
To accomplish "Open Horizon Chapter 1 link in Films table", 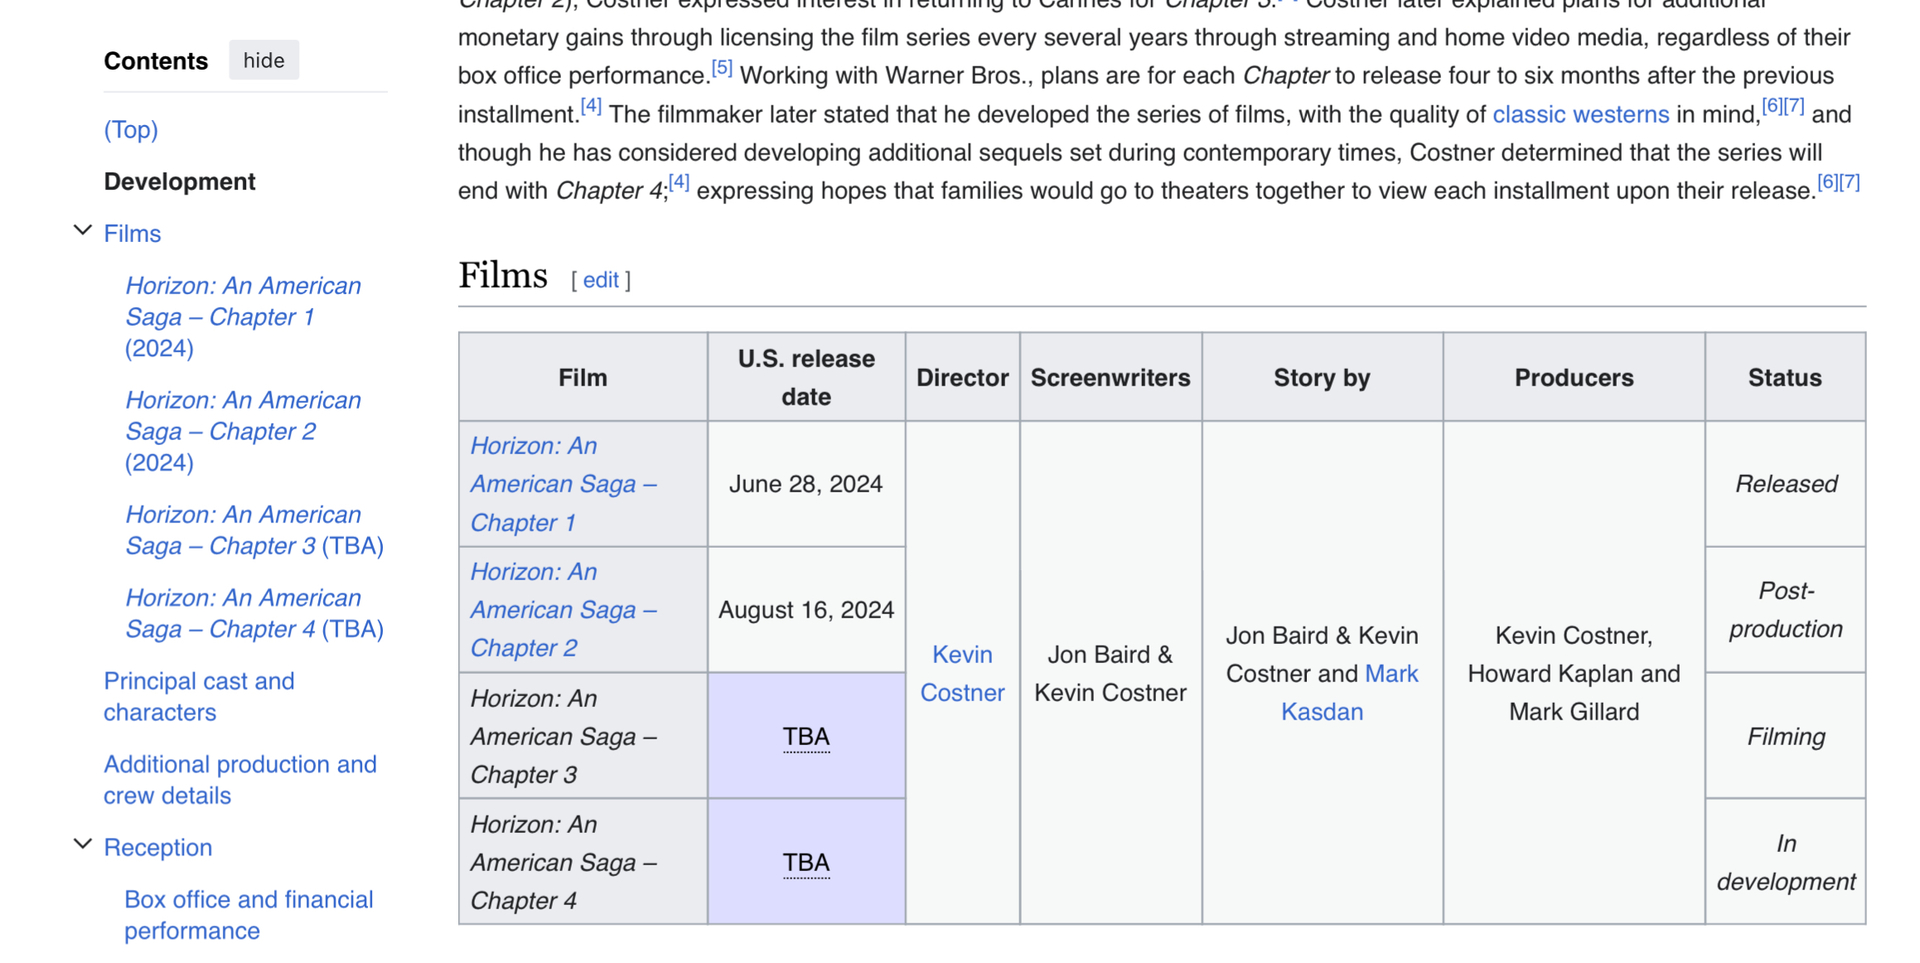I will point(563,484).
